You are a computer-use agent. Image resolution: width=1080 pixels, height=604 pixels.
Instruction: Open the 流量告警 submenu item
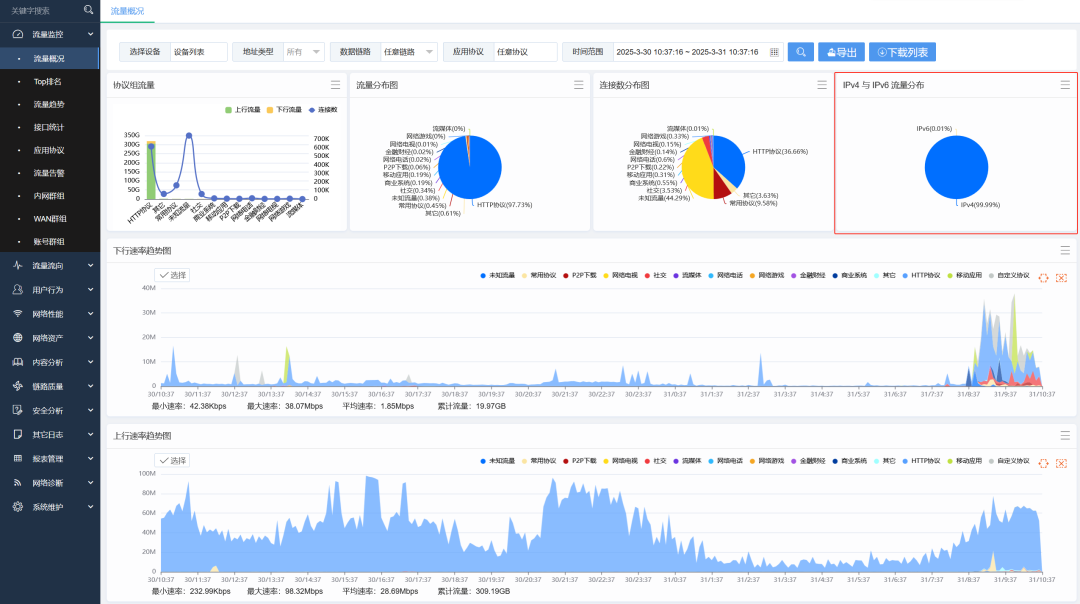(x=50, y=173)
